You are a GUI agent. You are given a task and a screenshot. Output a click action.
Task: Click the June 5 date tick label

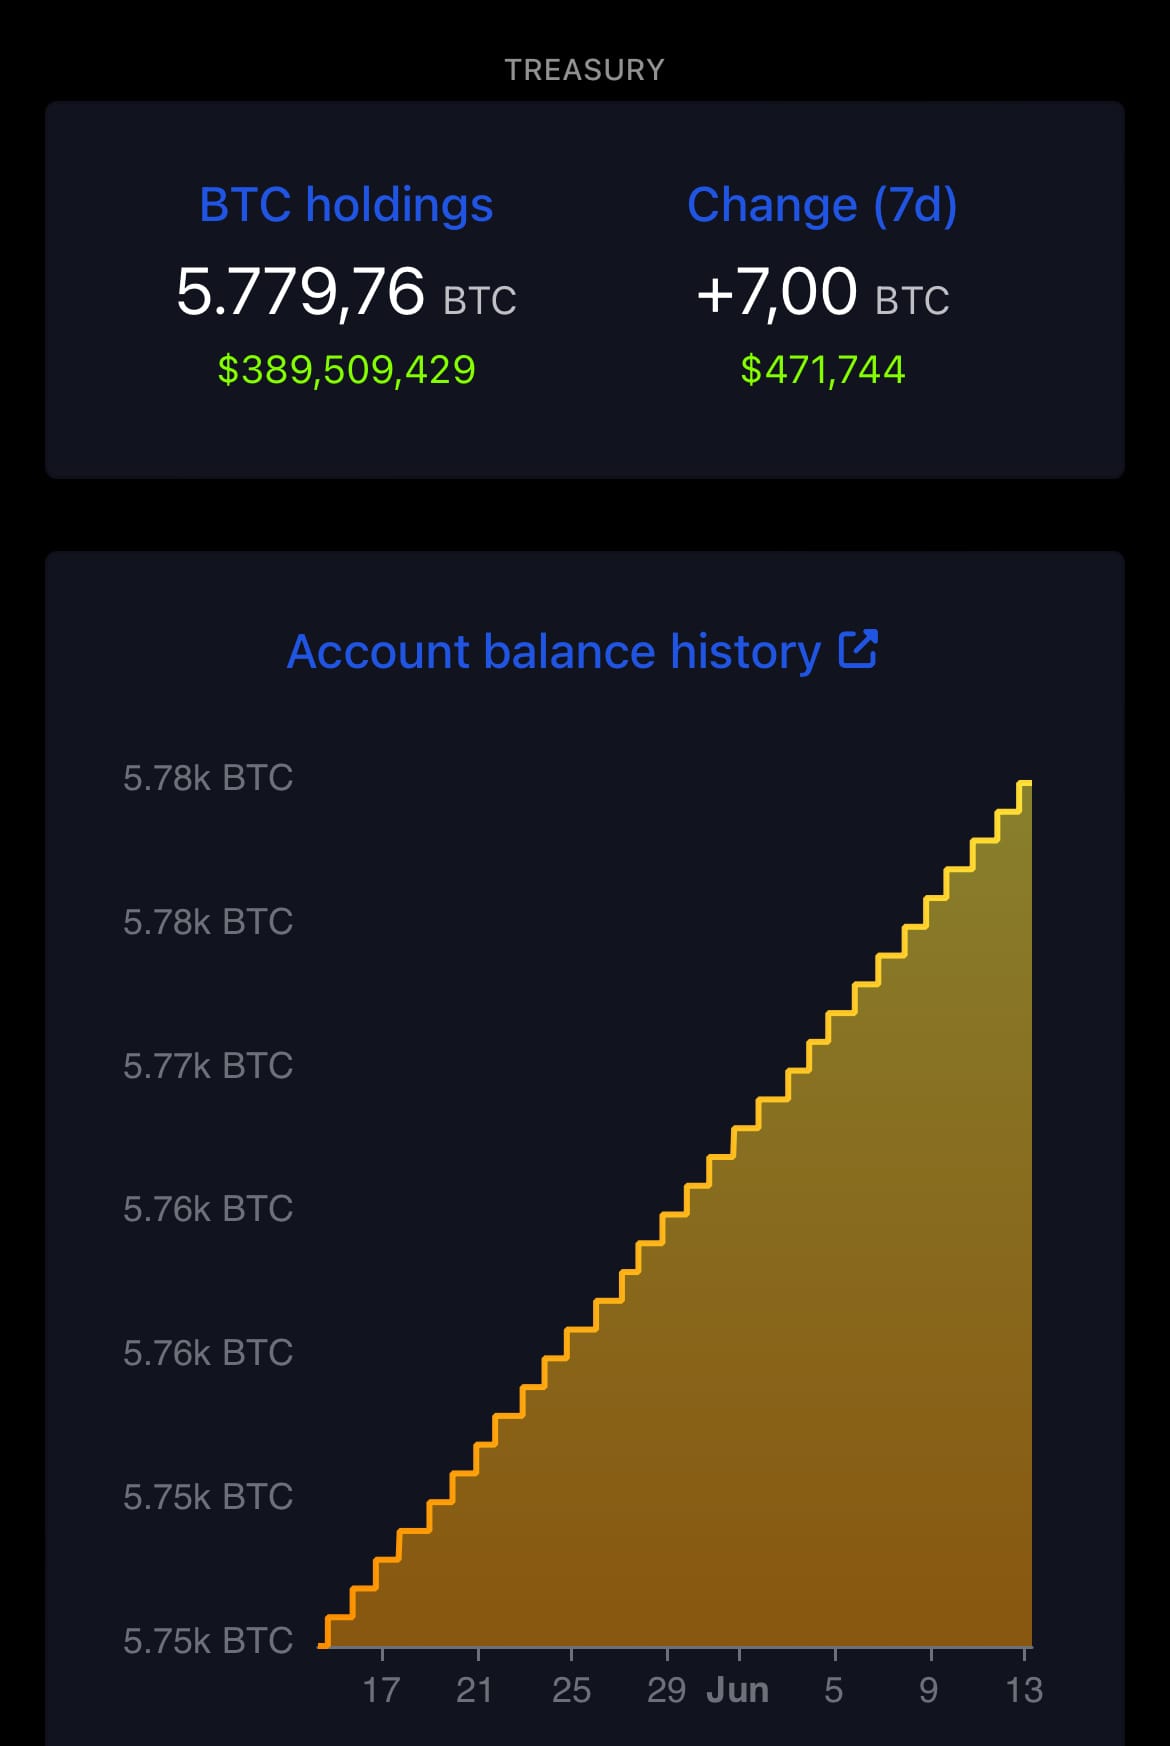[834, 1690]
